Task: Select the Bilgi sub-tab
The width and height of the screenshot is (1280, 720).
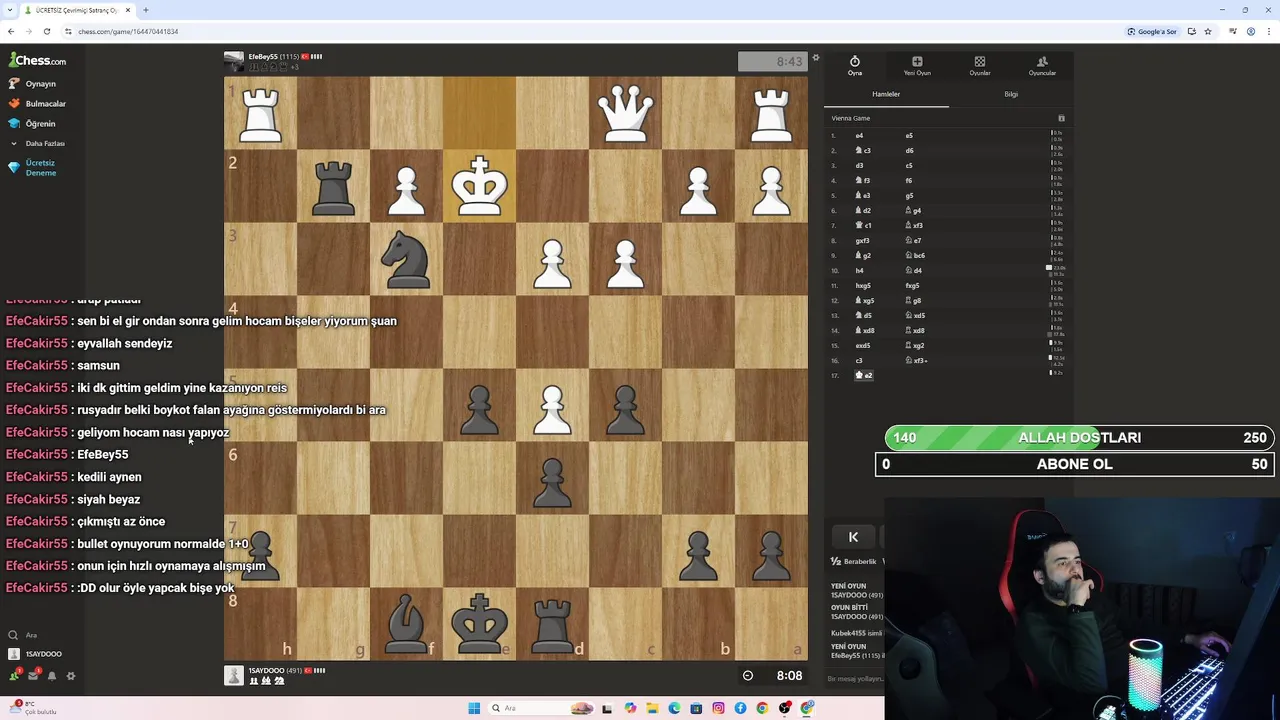Action: pyautogui.click(x=1011, y=94)
